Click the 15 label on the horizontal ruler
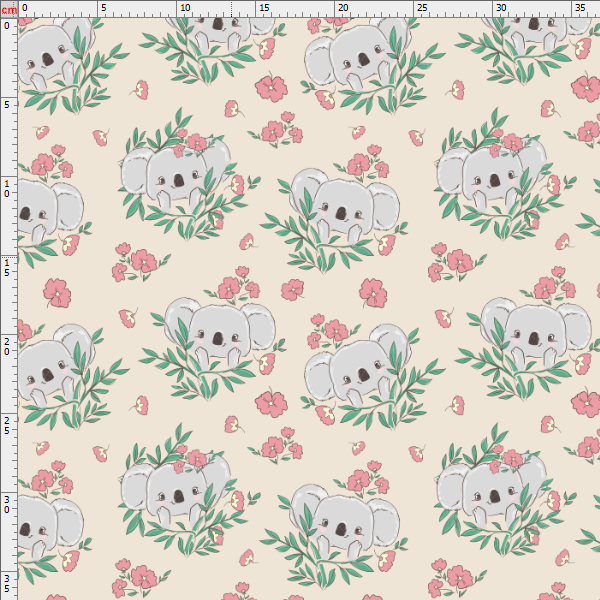The image size is (600, 600). point(264,7)
